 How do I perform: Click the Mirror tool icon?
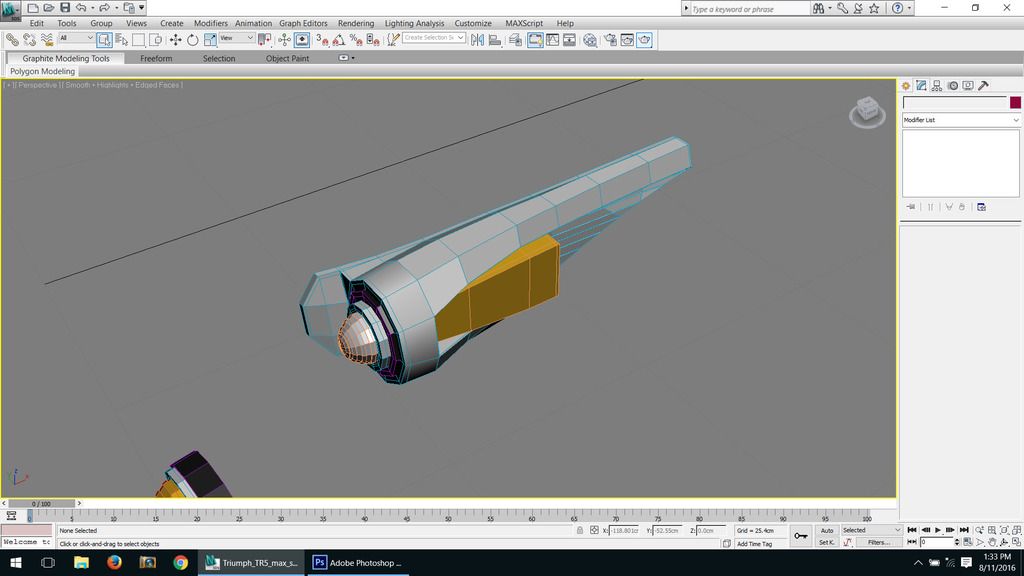477,40
